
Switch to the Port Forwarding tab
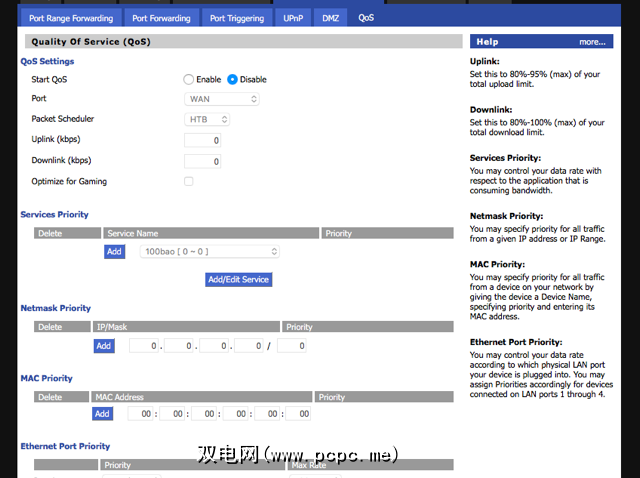161,18
